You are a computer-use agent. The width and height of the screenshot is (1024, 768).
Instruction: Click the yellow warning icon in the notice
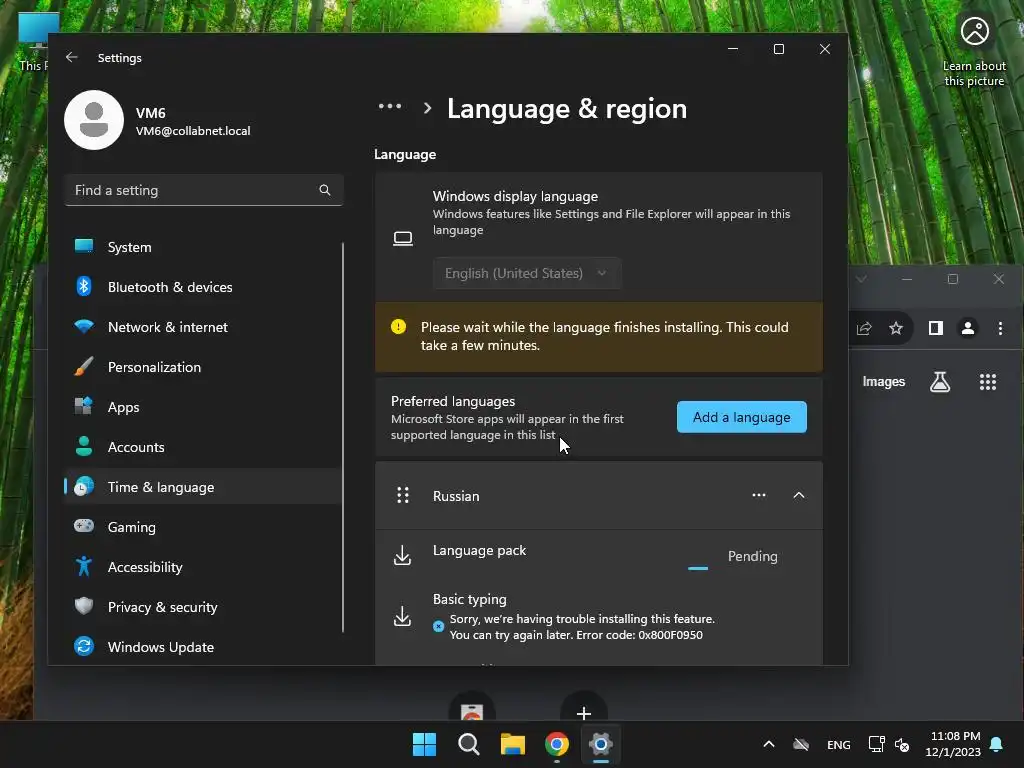(x=398, y=327)
